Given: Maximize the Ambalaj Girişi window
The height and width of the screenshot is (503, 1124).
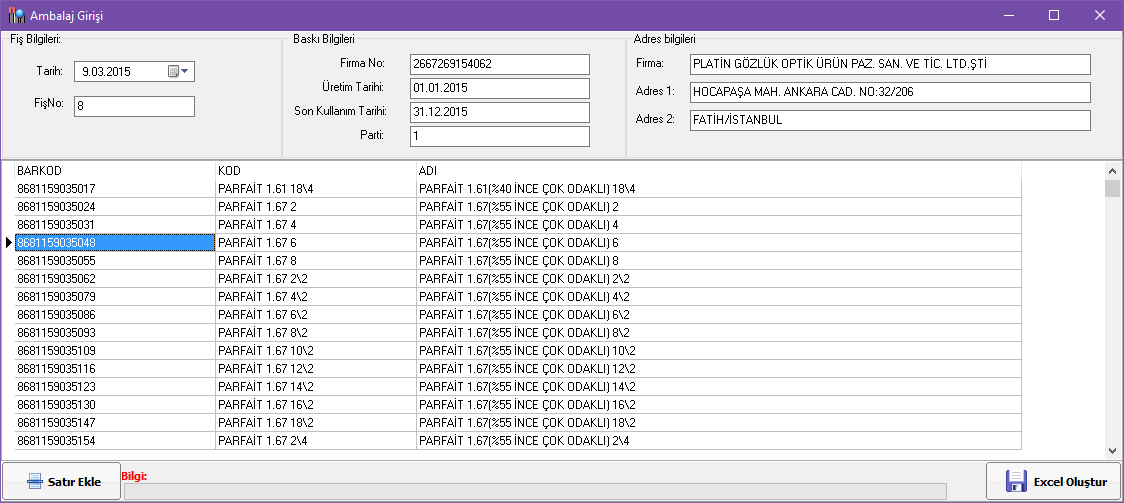Looking at the screenshot, I should [1054, 15].
